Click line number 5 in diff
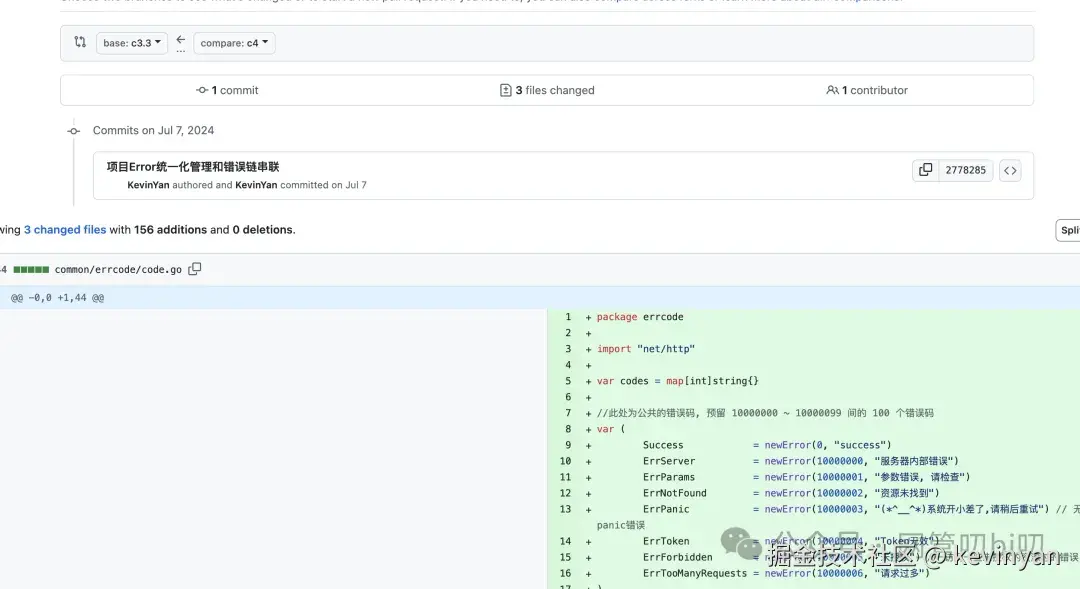1080x589 pixels. click(x=568, y=381)
